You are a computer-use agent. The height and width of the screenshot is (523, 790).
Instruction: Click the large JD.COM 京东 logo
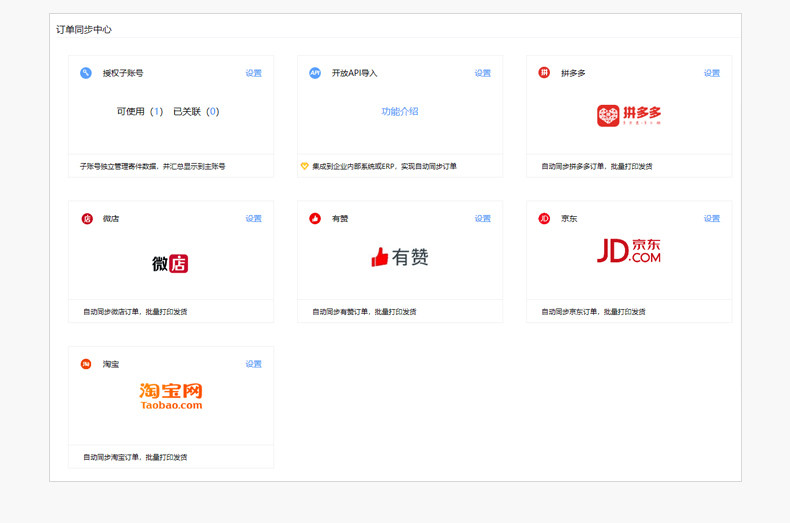(629, 250)
